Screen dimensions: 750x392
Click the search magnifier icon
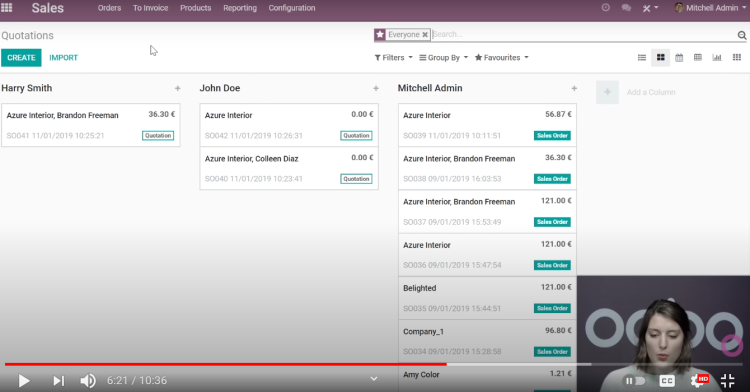(x=741, y=35)
